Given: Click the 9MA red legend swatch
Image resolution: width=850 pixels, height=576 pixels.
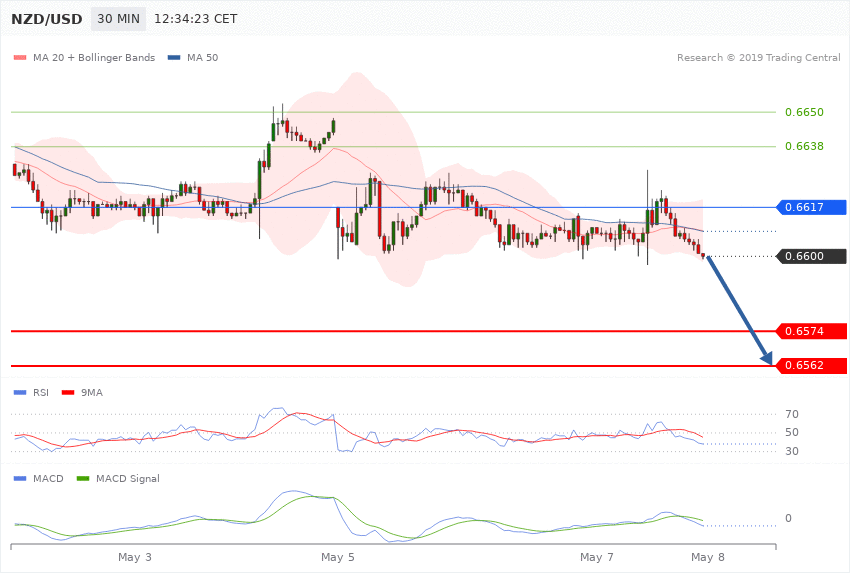Looking at the screenshot, I should (x=68, y=392).
